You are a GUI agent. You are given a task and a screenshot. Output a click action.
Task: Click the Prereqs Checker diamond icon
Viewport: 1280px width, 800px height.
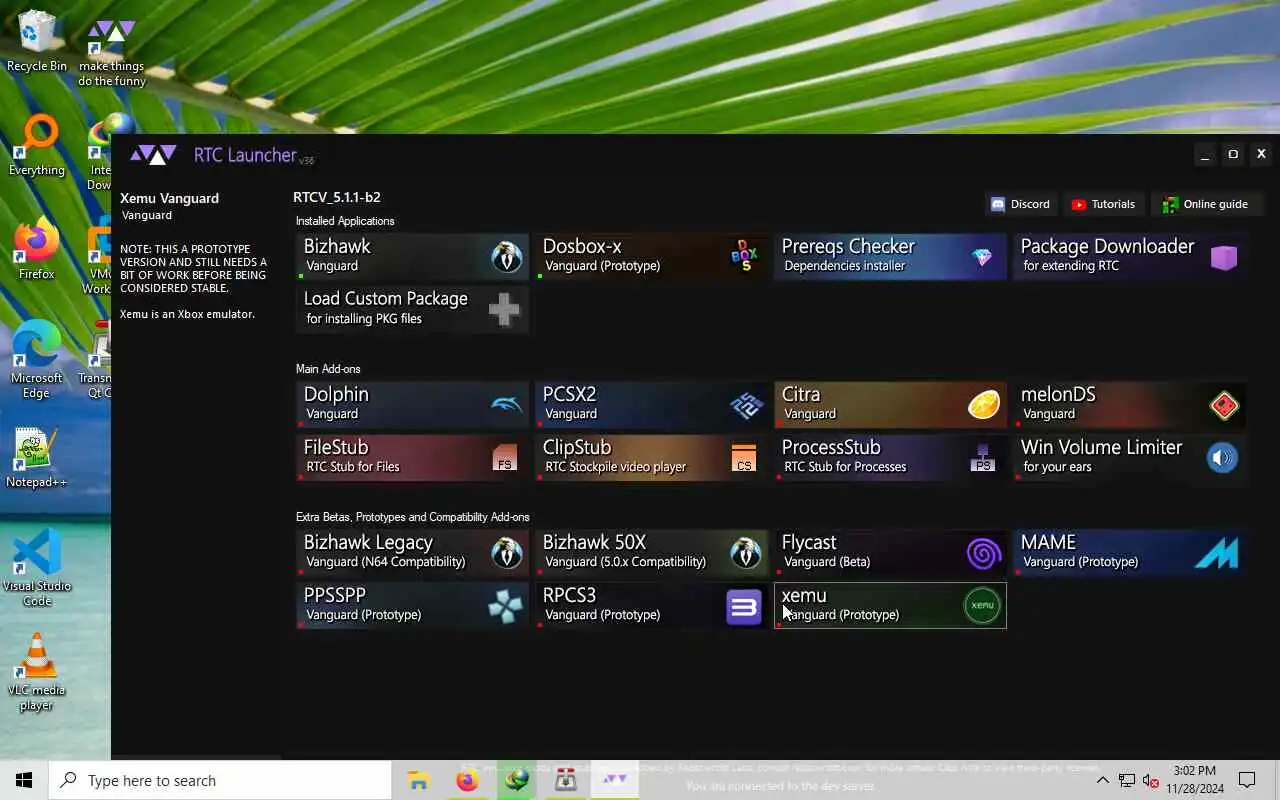pyautogui.click(x=982, y=257)
